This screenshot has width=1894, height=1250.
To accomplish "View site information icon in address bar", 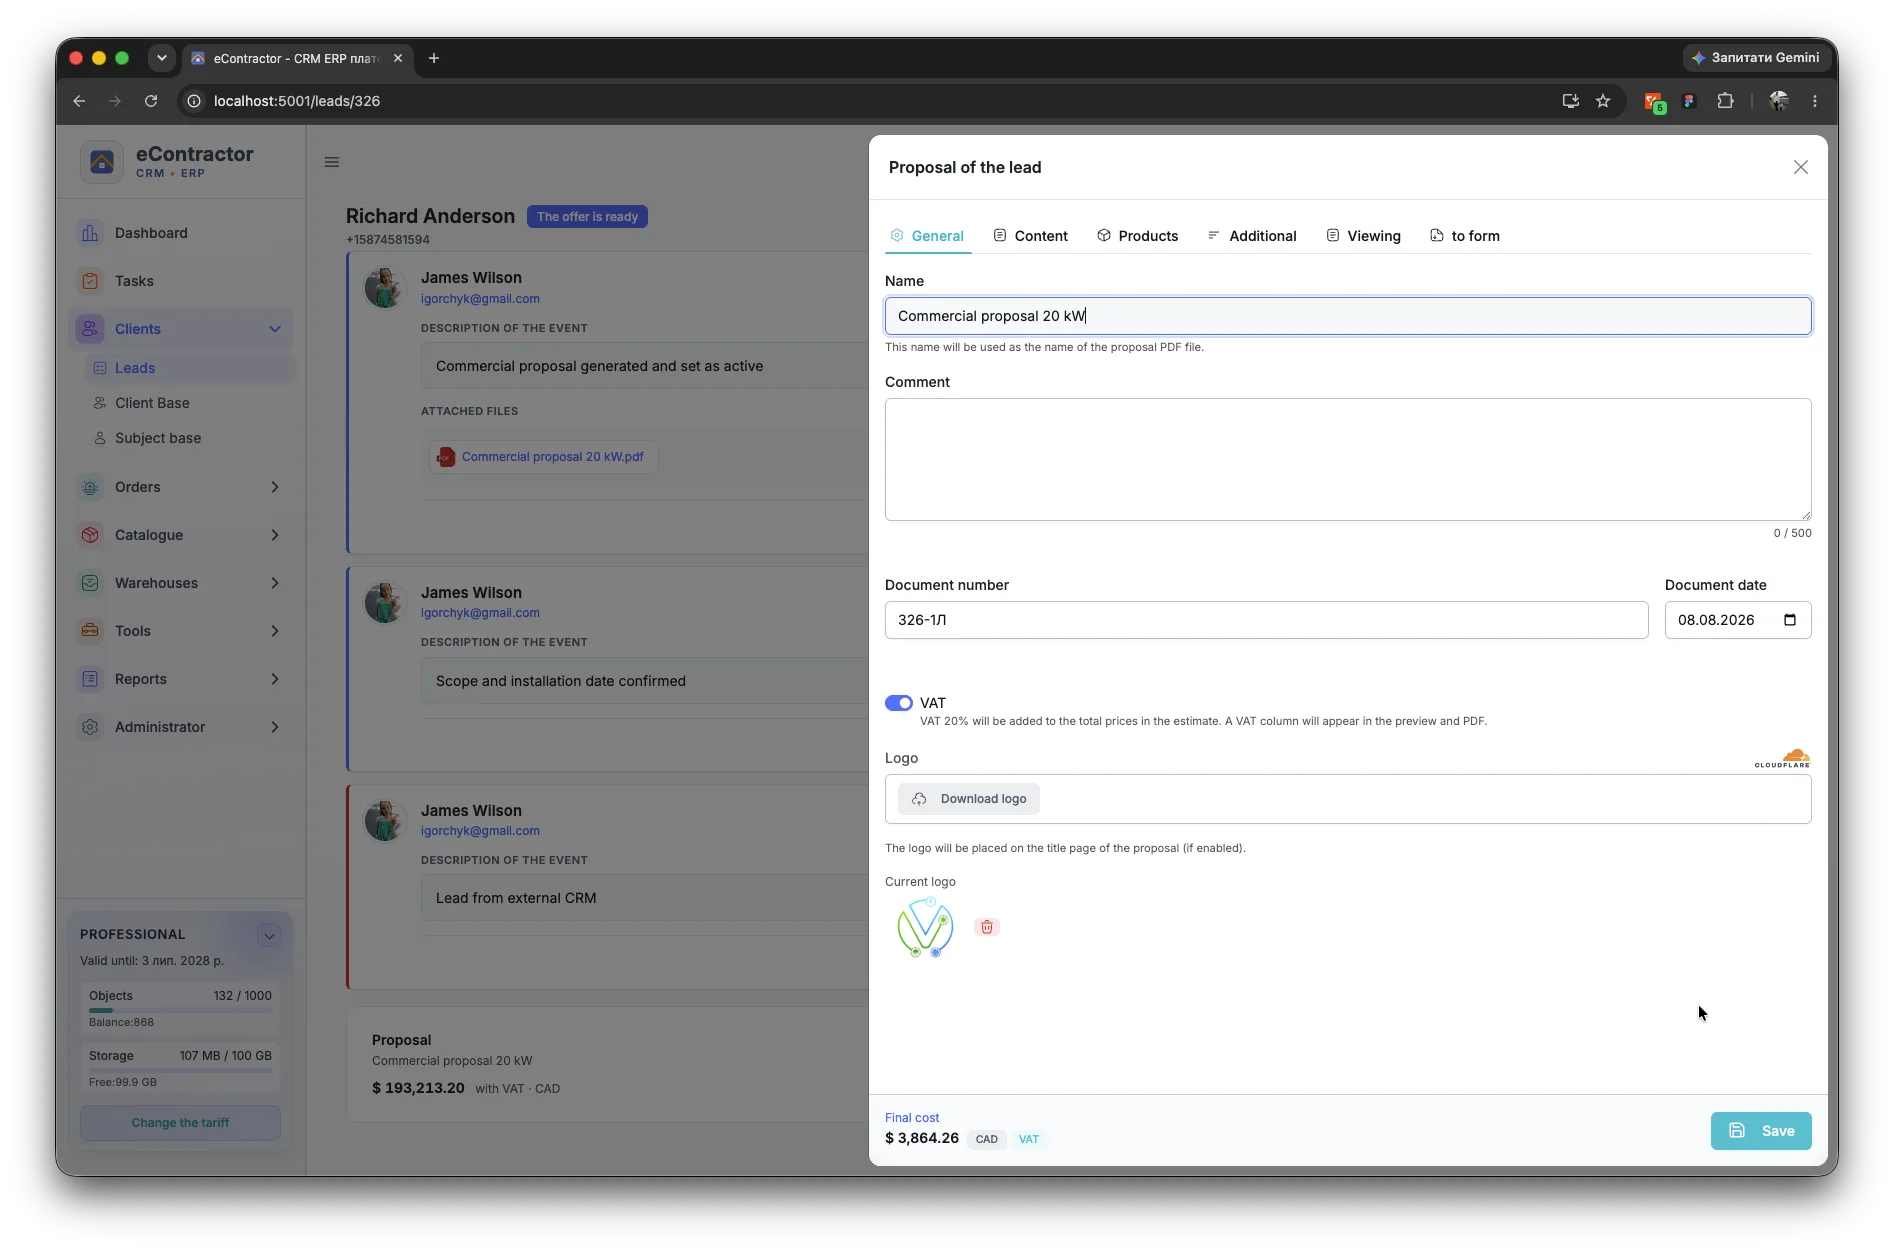I will click(194, 101).
